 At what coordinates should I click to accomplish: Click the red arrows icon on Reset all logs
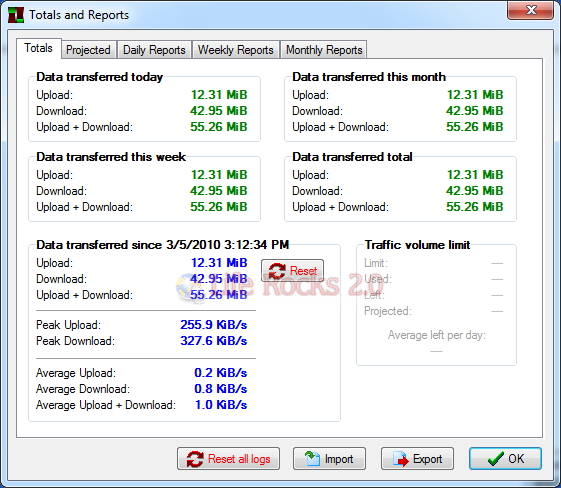195,459
